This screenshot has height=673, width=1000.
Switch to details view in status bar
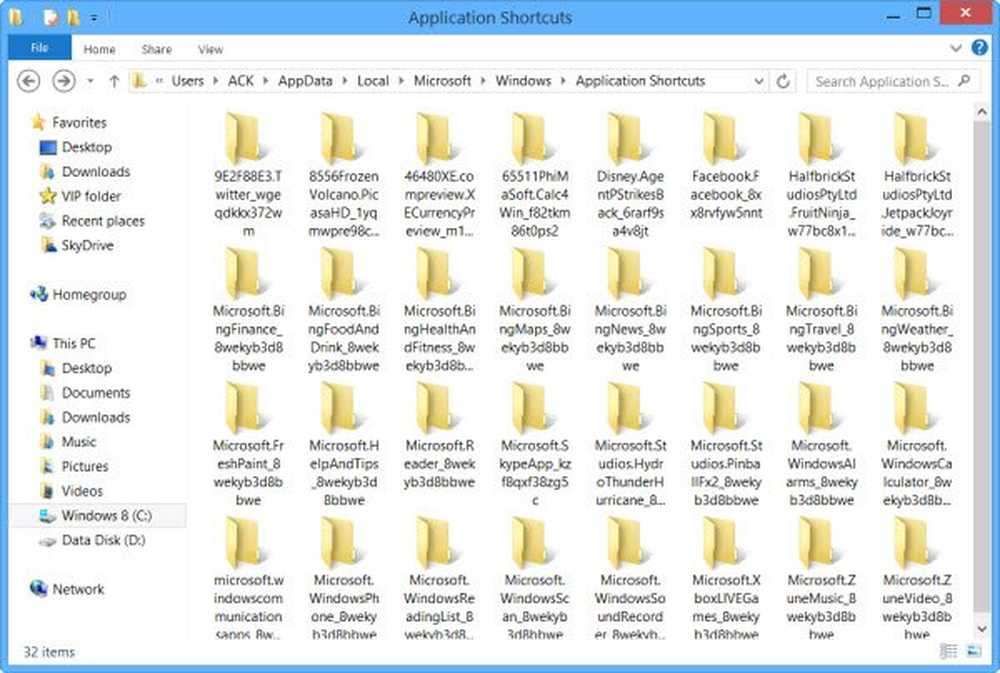coord(948,651)
